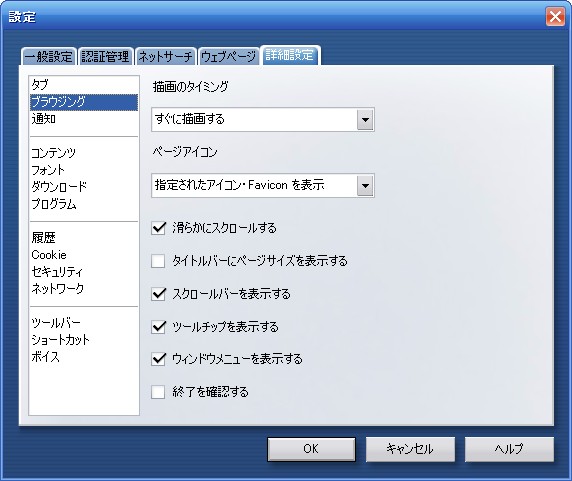Enable 終了を確認する checkbox
The height and width of the screenshot is (481, 572).
(158, 392)
